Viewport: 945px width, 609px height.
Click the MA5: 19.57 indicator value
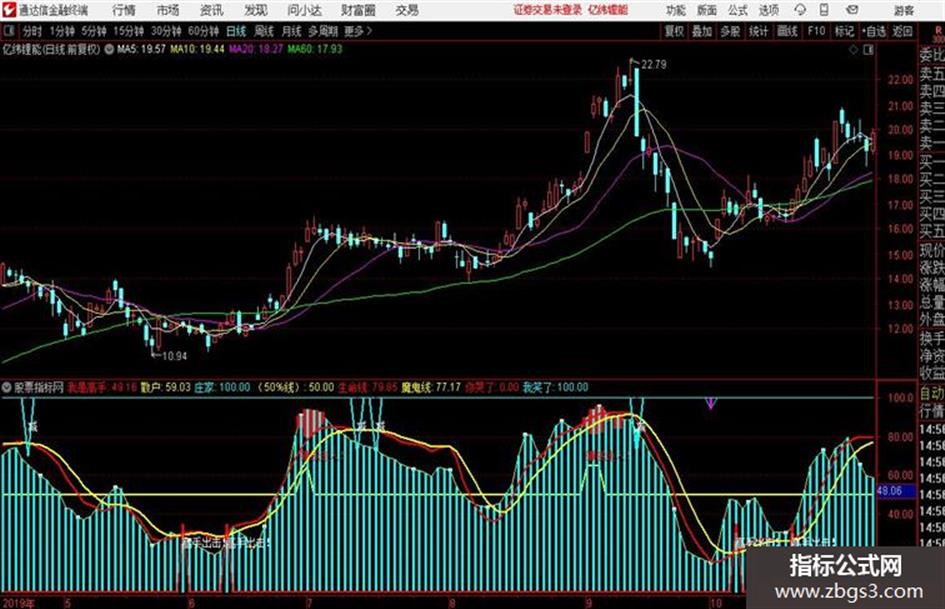[x=141, y=49]
